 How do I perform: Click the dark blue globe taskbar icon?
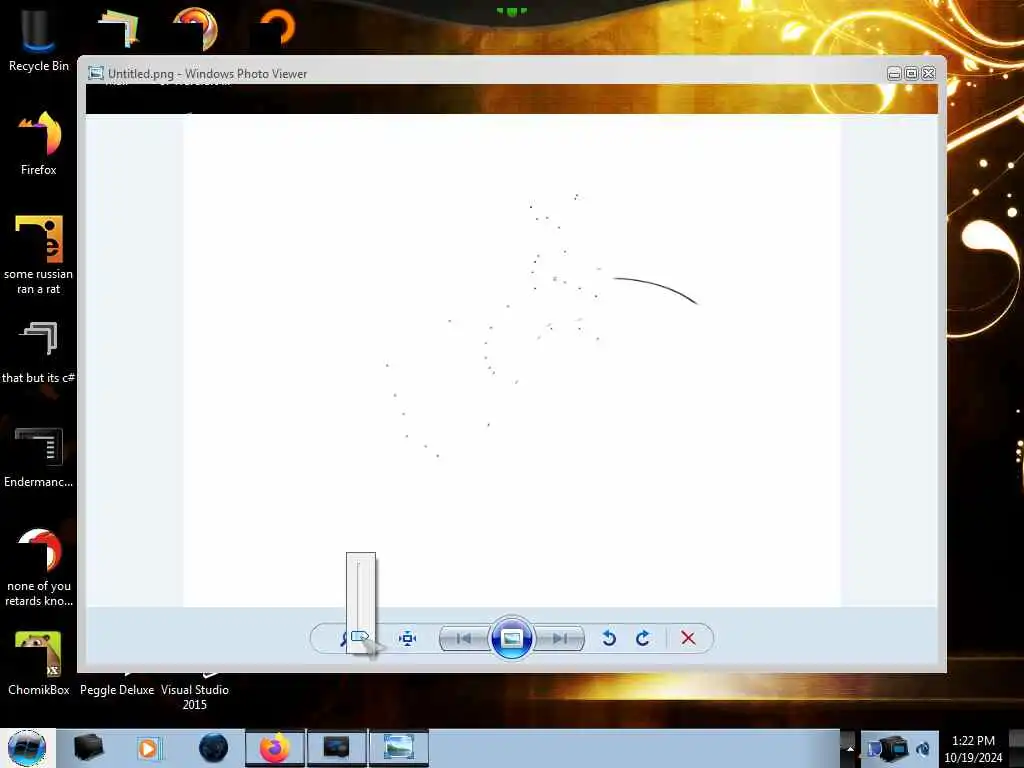tap(214, 748)
